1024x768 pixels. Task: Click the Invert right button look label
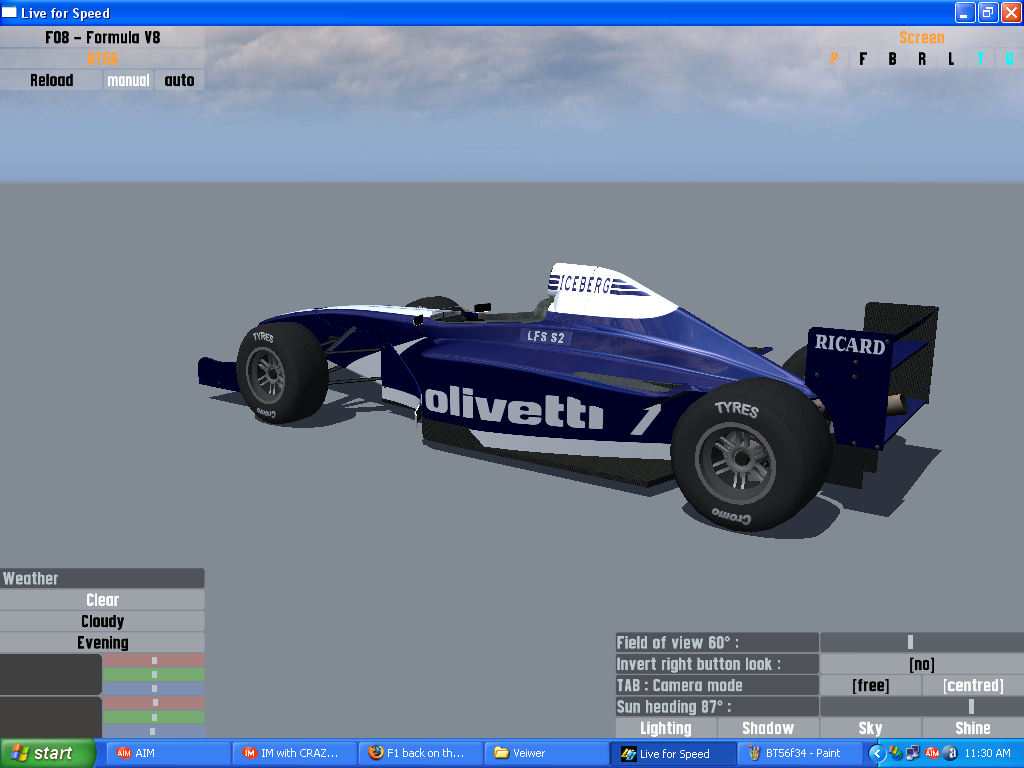(x=717, y=664)
